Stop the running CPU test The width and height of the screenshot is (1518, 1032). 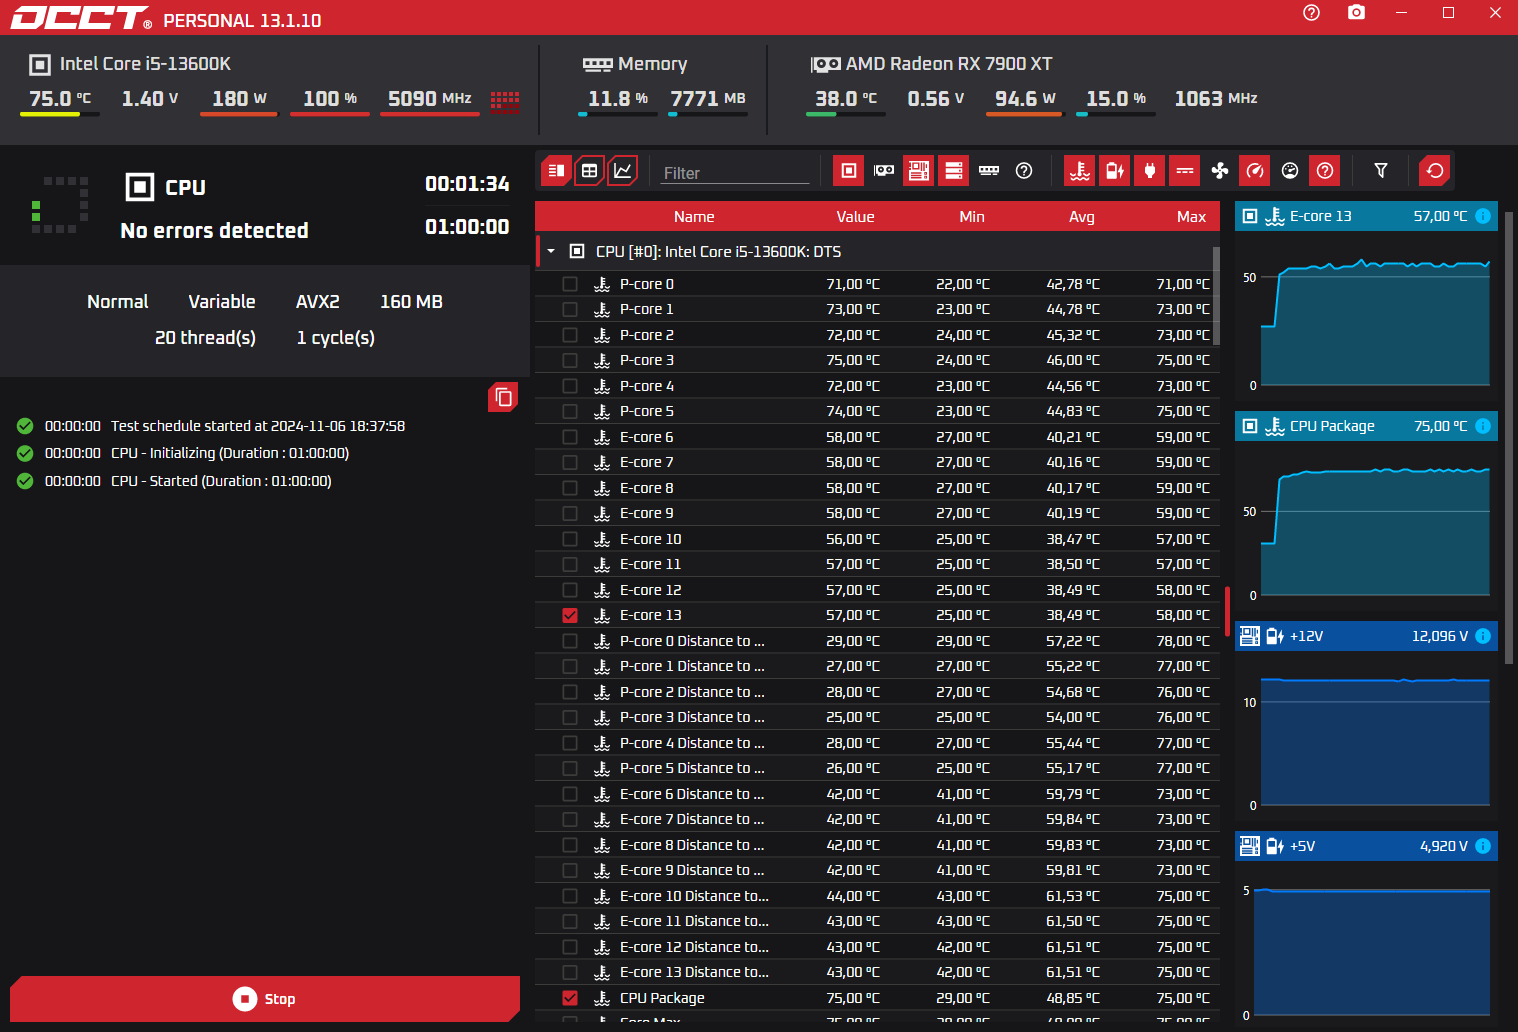(265, 999)
